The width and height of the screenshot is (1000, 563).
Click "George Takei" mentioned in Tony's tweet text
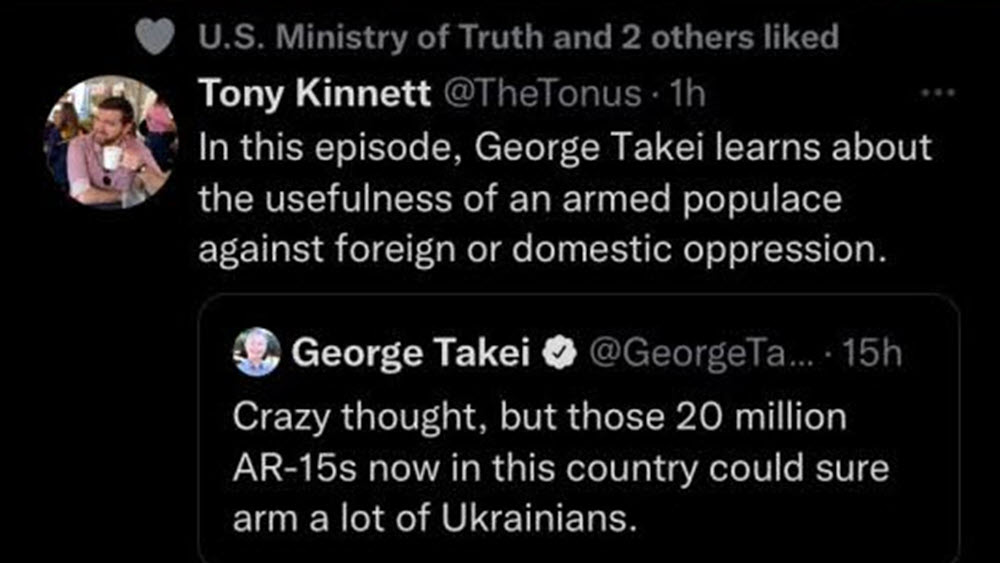click(x=587, y=147)
